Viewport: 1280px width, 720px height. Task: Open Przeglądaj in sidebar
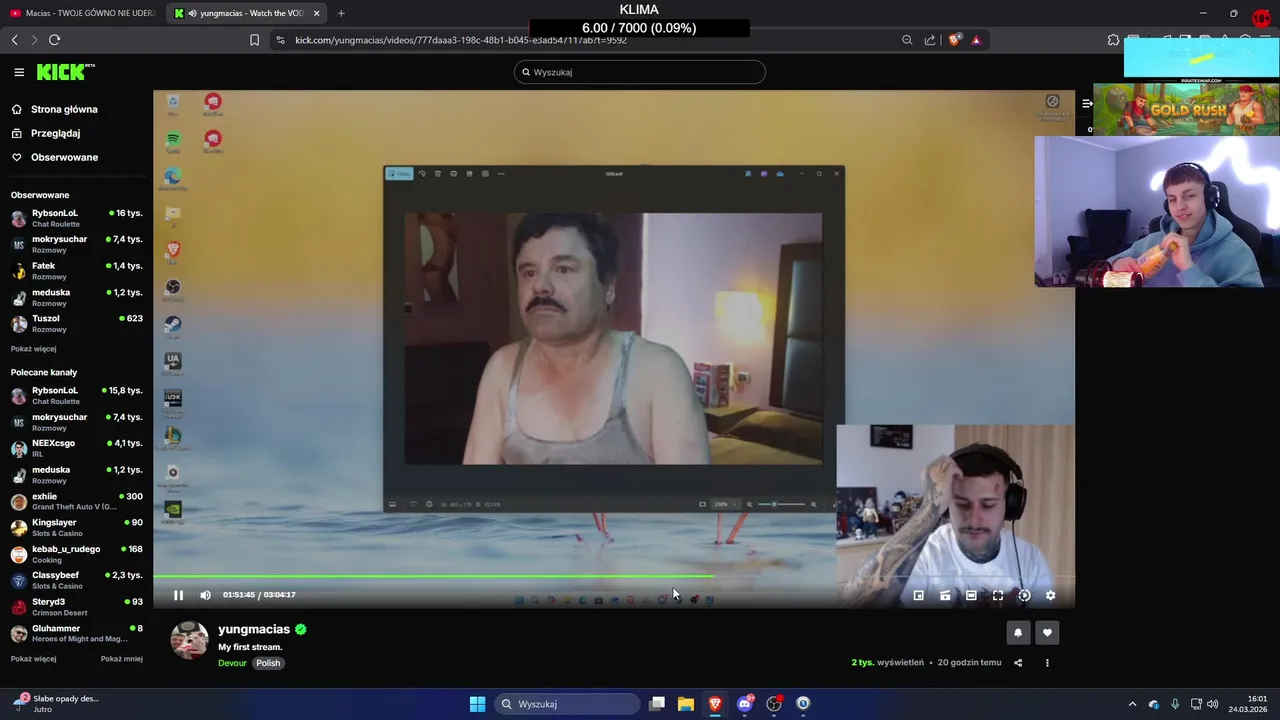(55, 133)
